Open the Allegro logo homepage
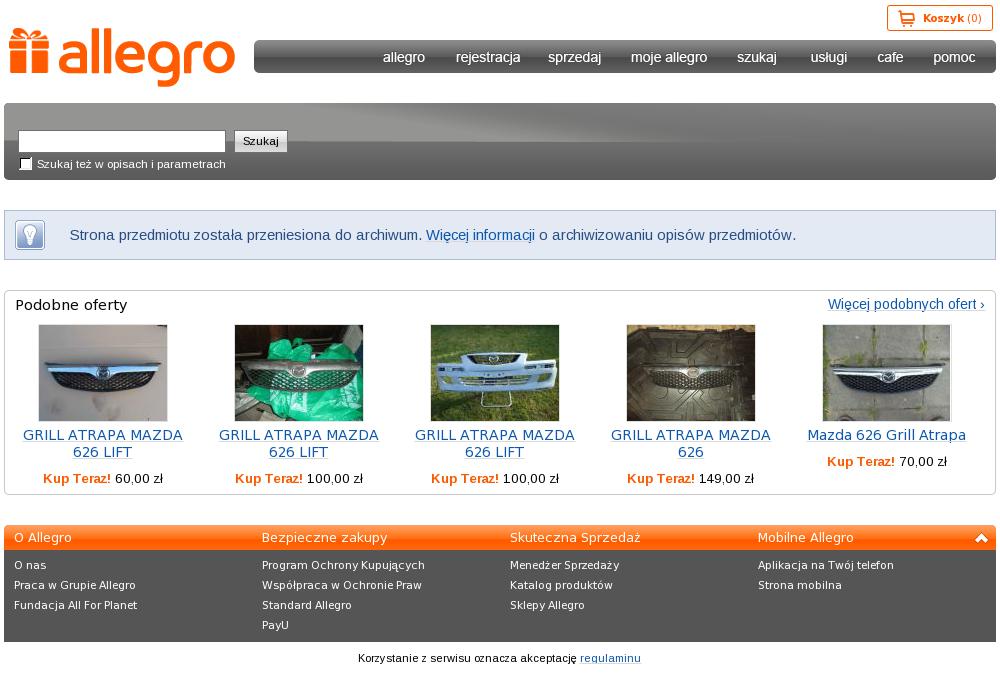Image resolution: width=1000 pixels, height=678 pixels. coord(122,57)
